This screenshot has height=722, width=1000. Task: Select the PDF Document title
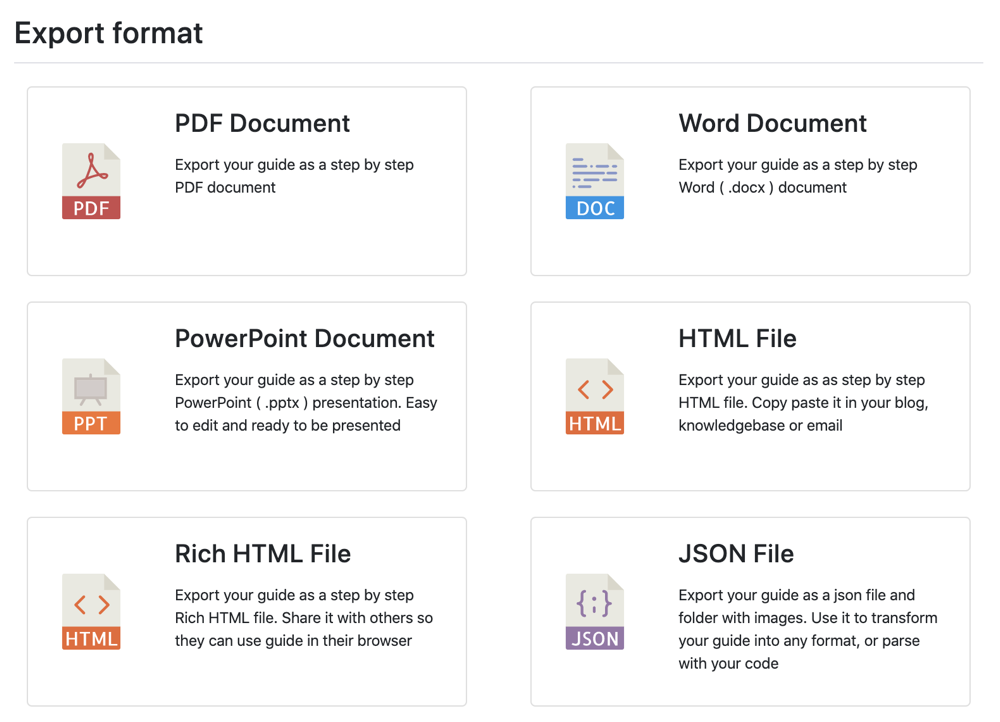[262, 123]
